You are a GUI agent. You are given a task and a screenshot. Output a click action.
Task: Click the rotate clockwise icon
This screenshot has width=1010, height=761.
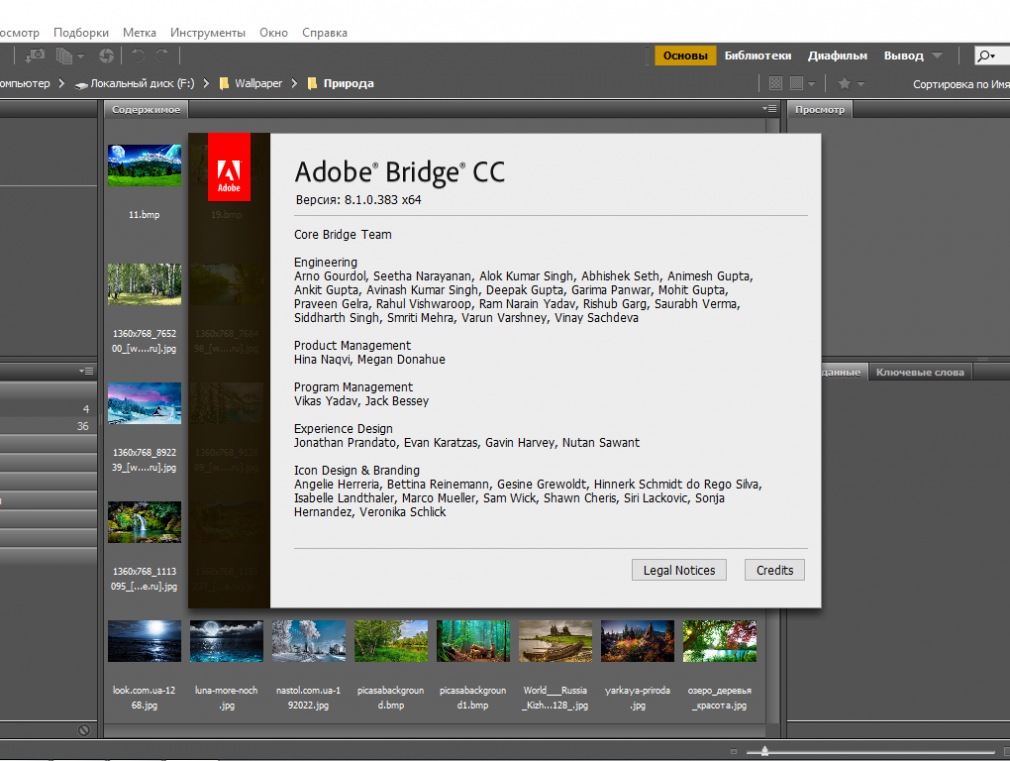pos(162,56)
